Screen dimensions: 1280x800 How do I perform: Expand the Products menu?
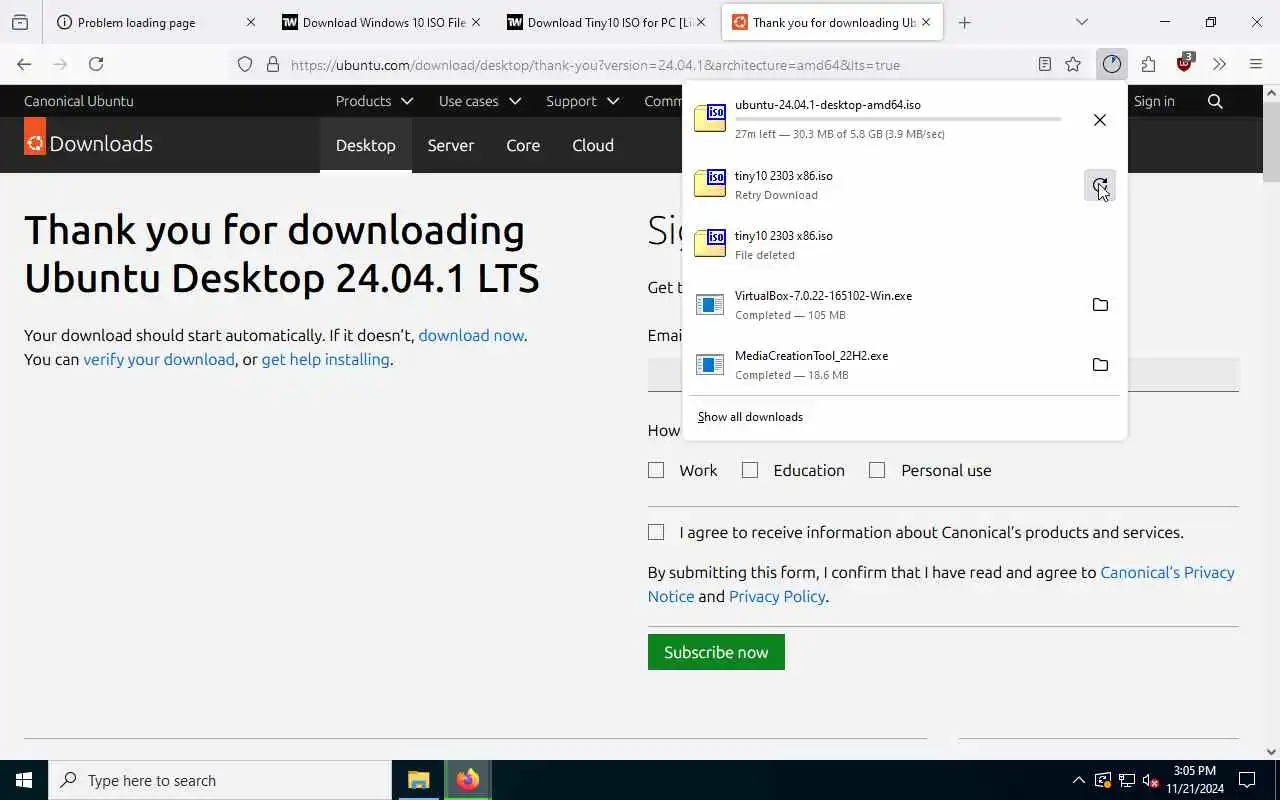coord(374,101)
